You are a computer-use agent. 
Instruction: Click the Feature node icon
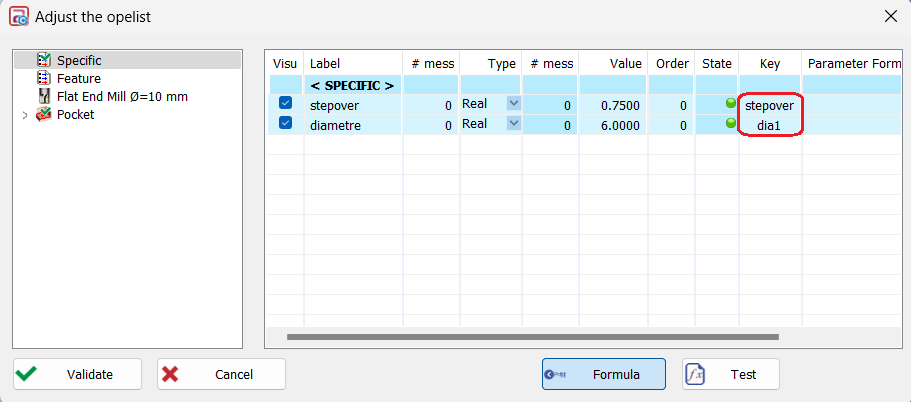point(44,79)
